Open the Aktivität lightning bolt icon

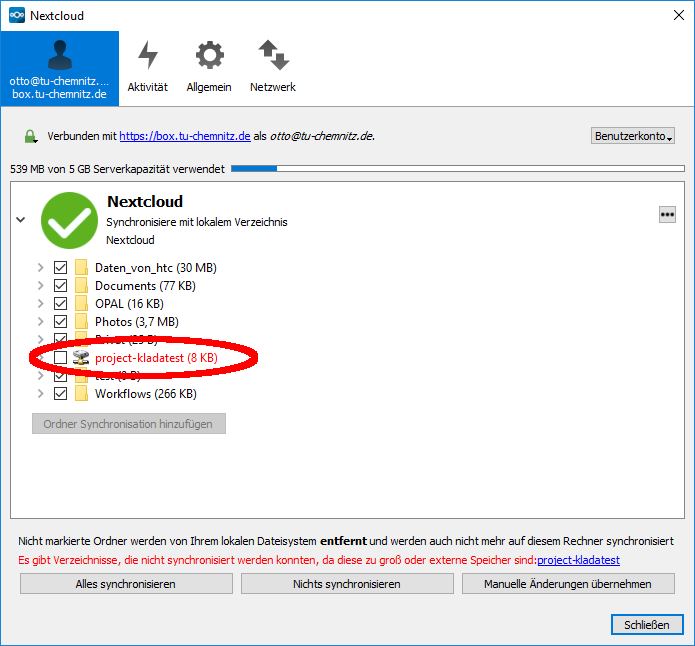click(x=147, y=56)
